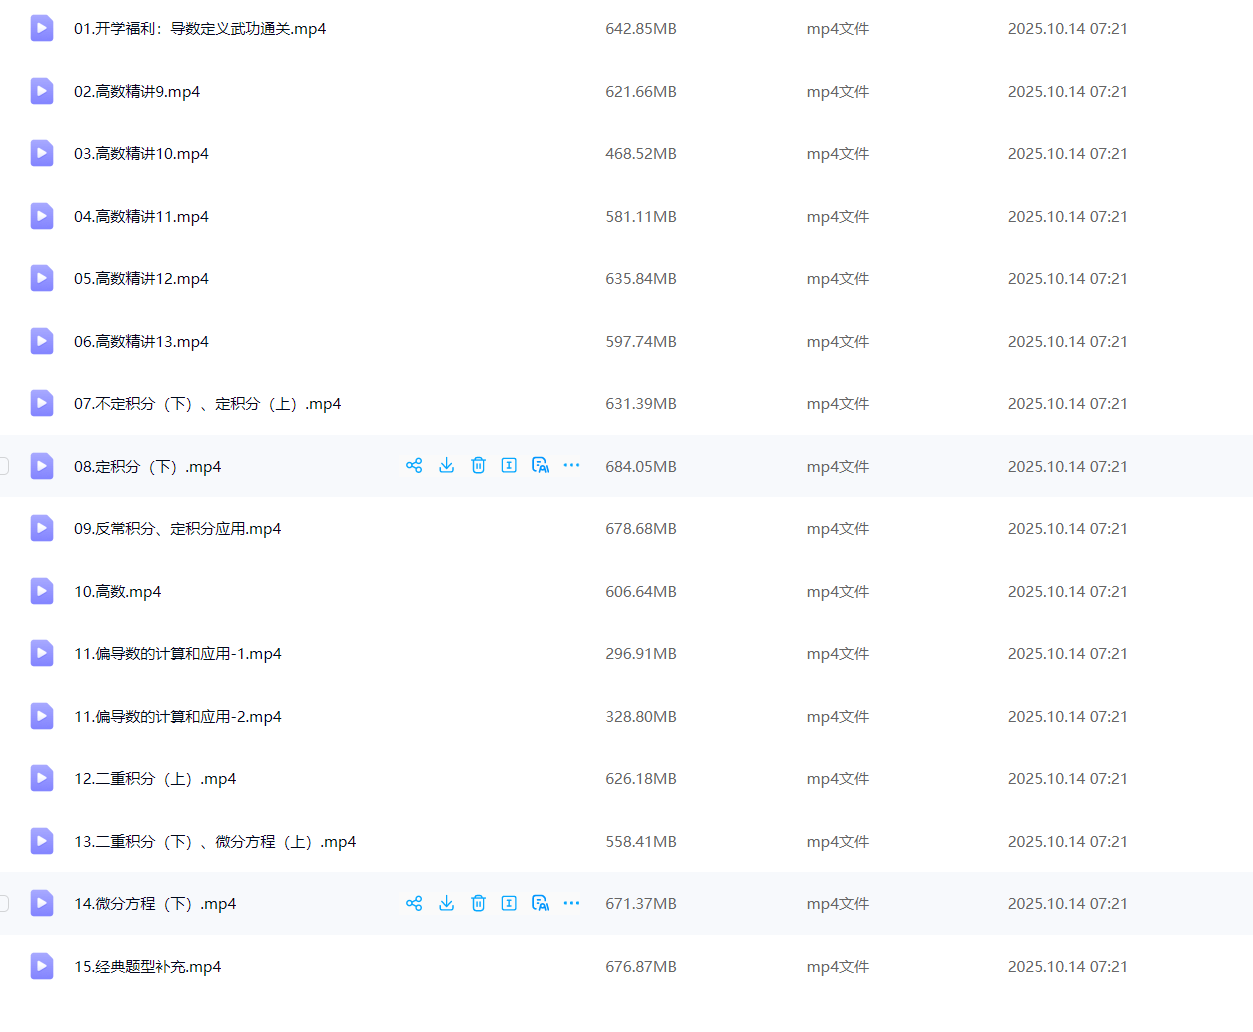The width and height of the screenshot is (1253, 1032).
Task: Download the 08.定积分（下）.mp4 file
Action: tap(447, 466)
